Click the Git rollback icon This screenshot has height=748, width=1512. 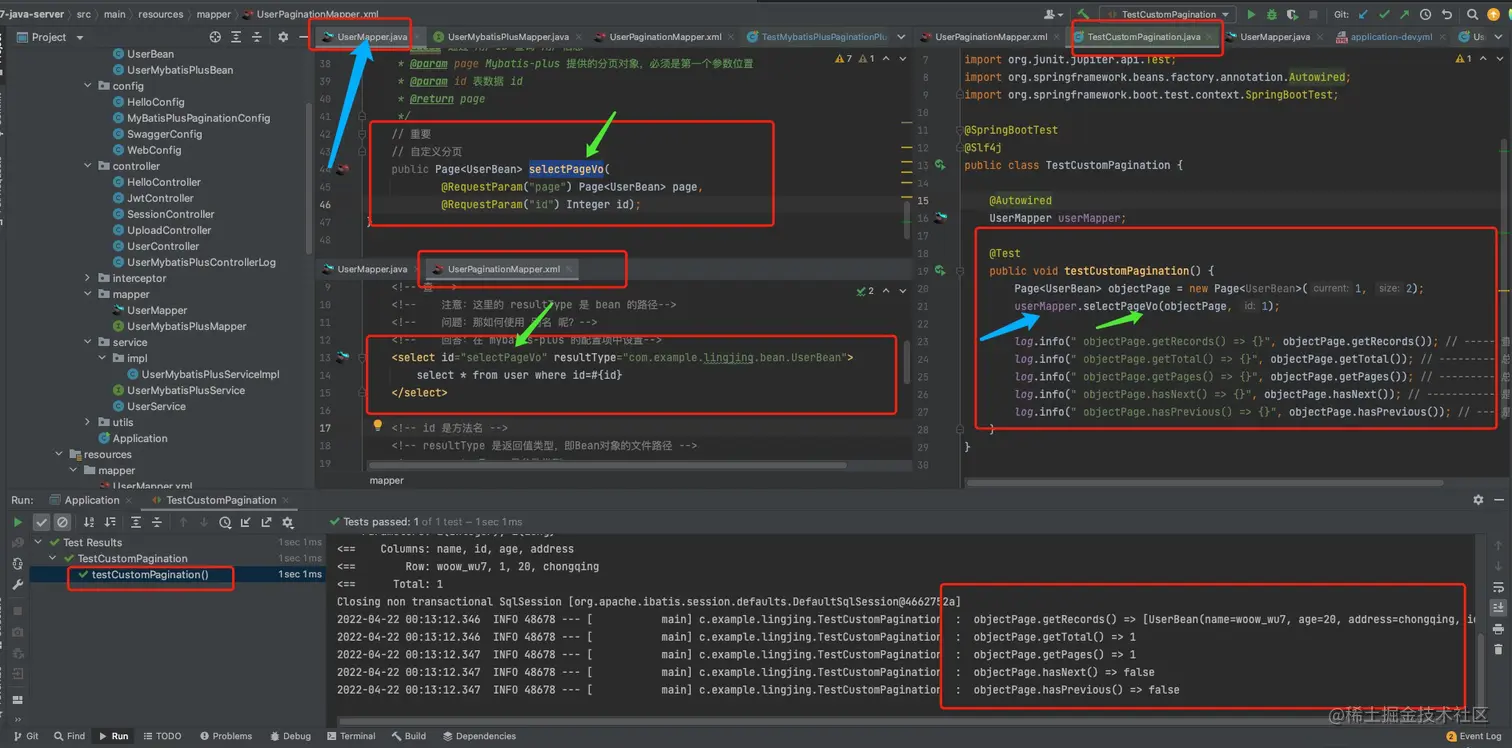[x=1445, y=14]
